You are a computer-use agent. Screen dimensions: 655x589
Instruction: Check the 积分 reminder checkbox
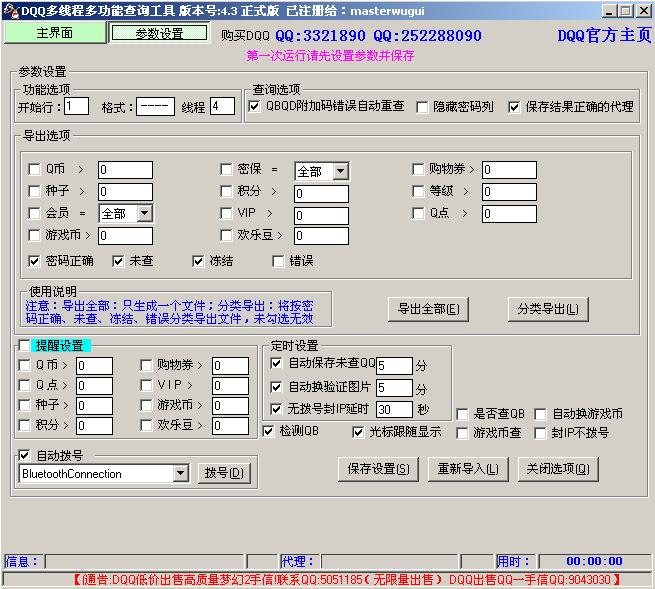pos(25,425)
